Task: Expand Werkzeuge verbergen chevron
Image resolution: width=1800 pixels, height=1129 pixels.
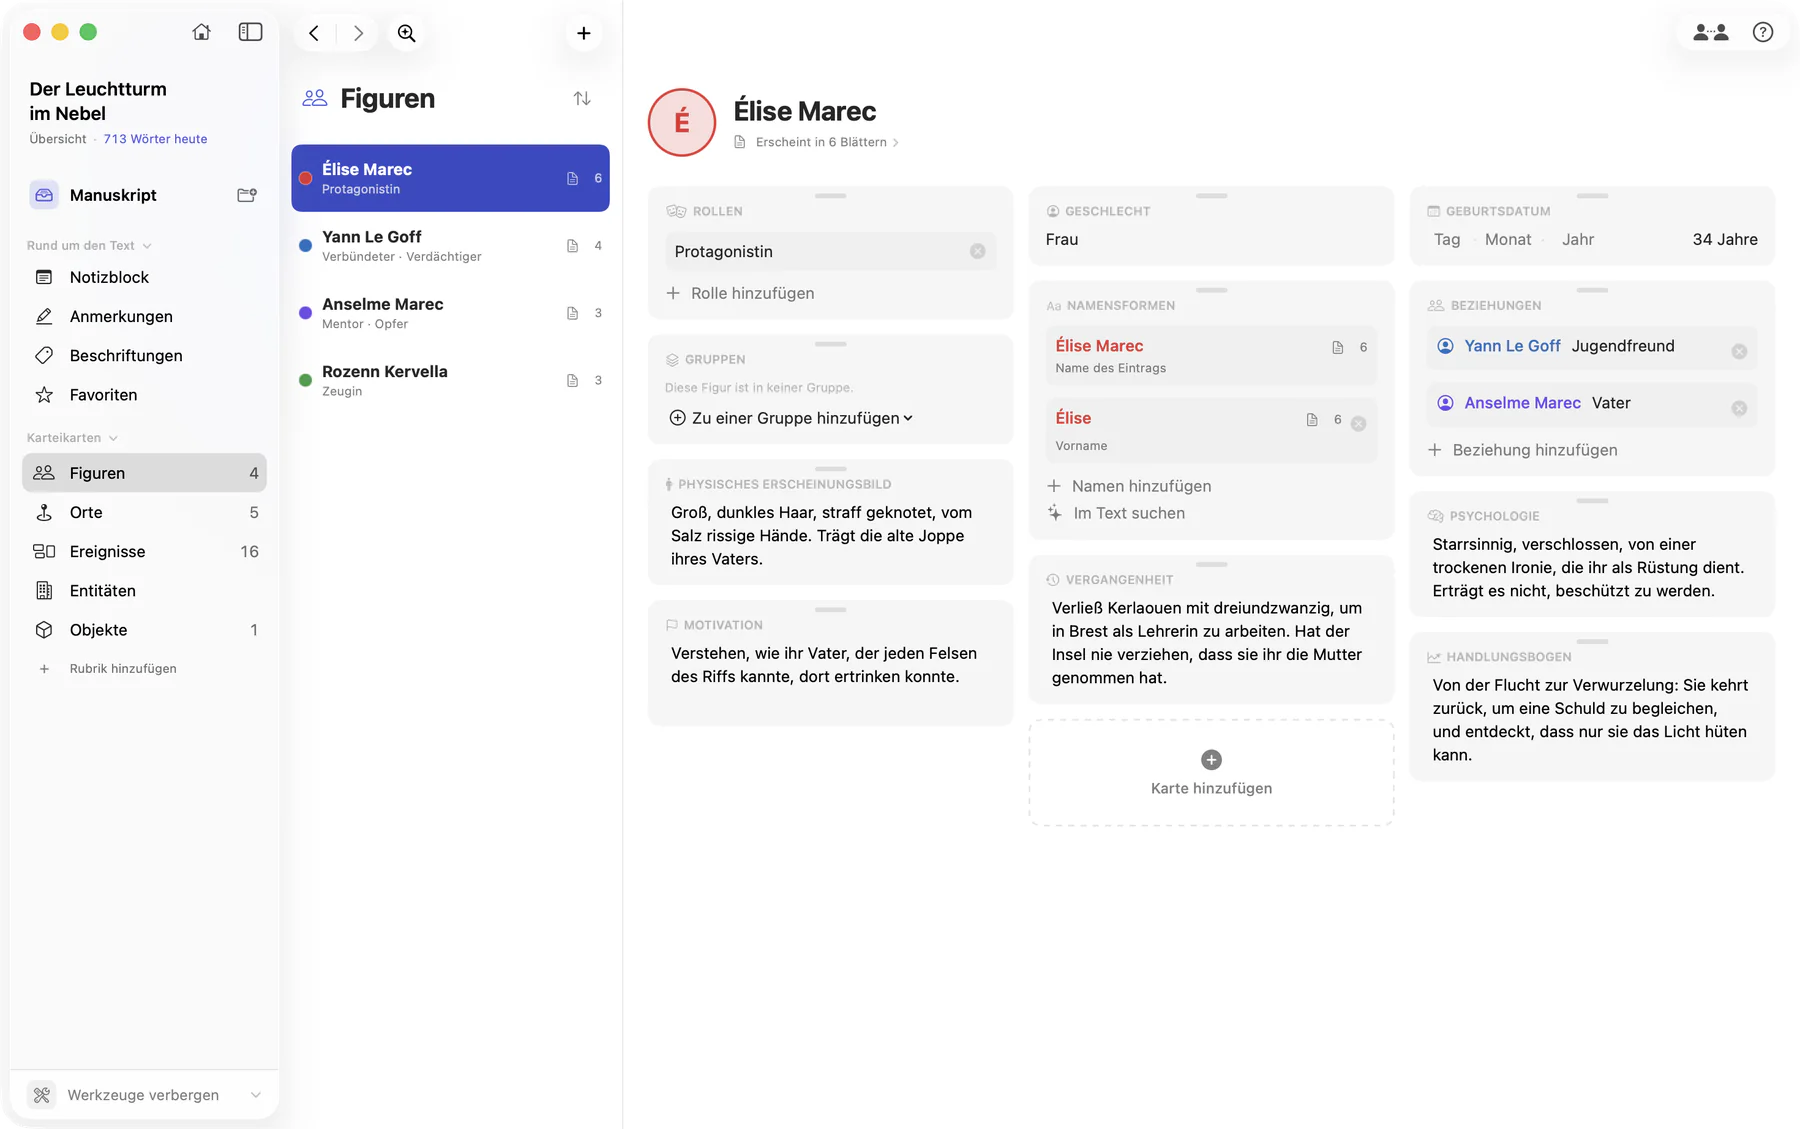Action: tap(256, 1095)
